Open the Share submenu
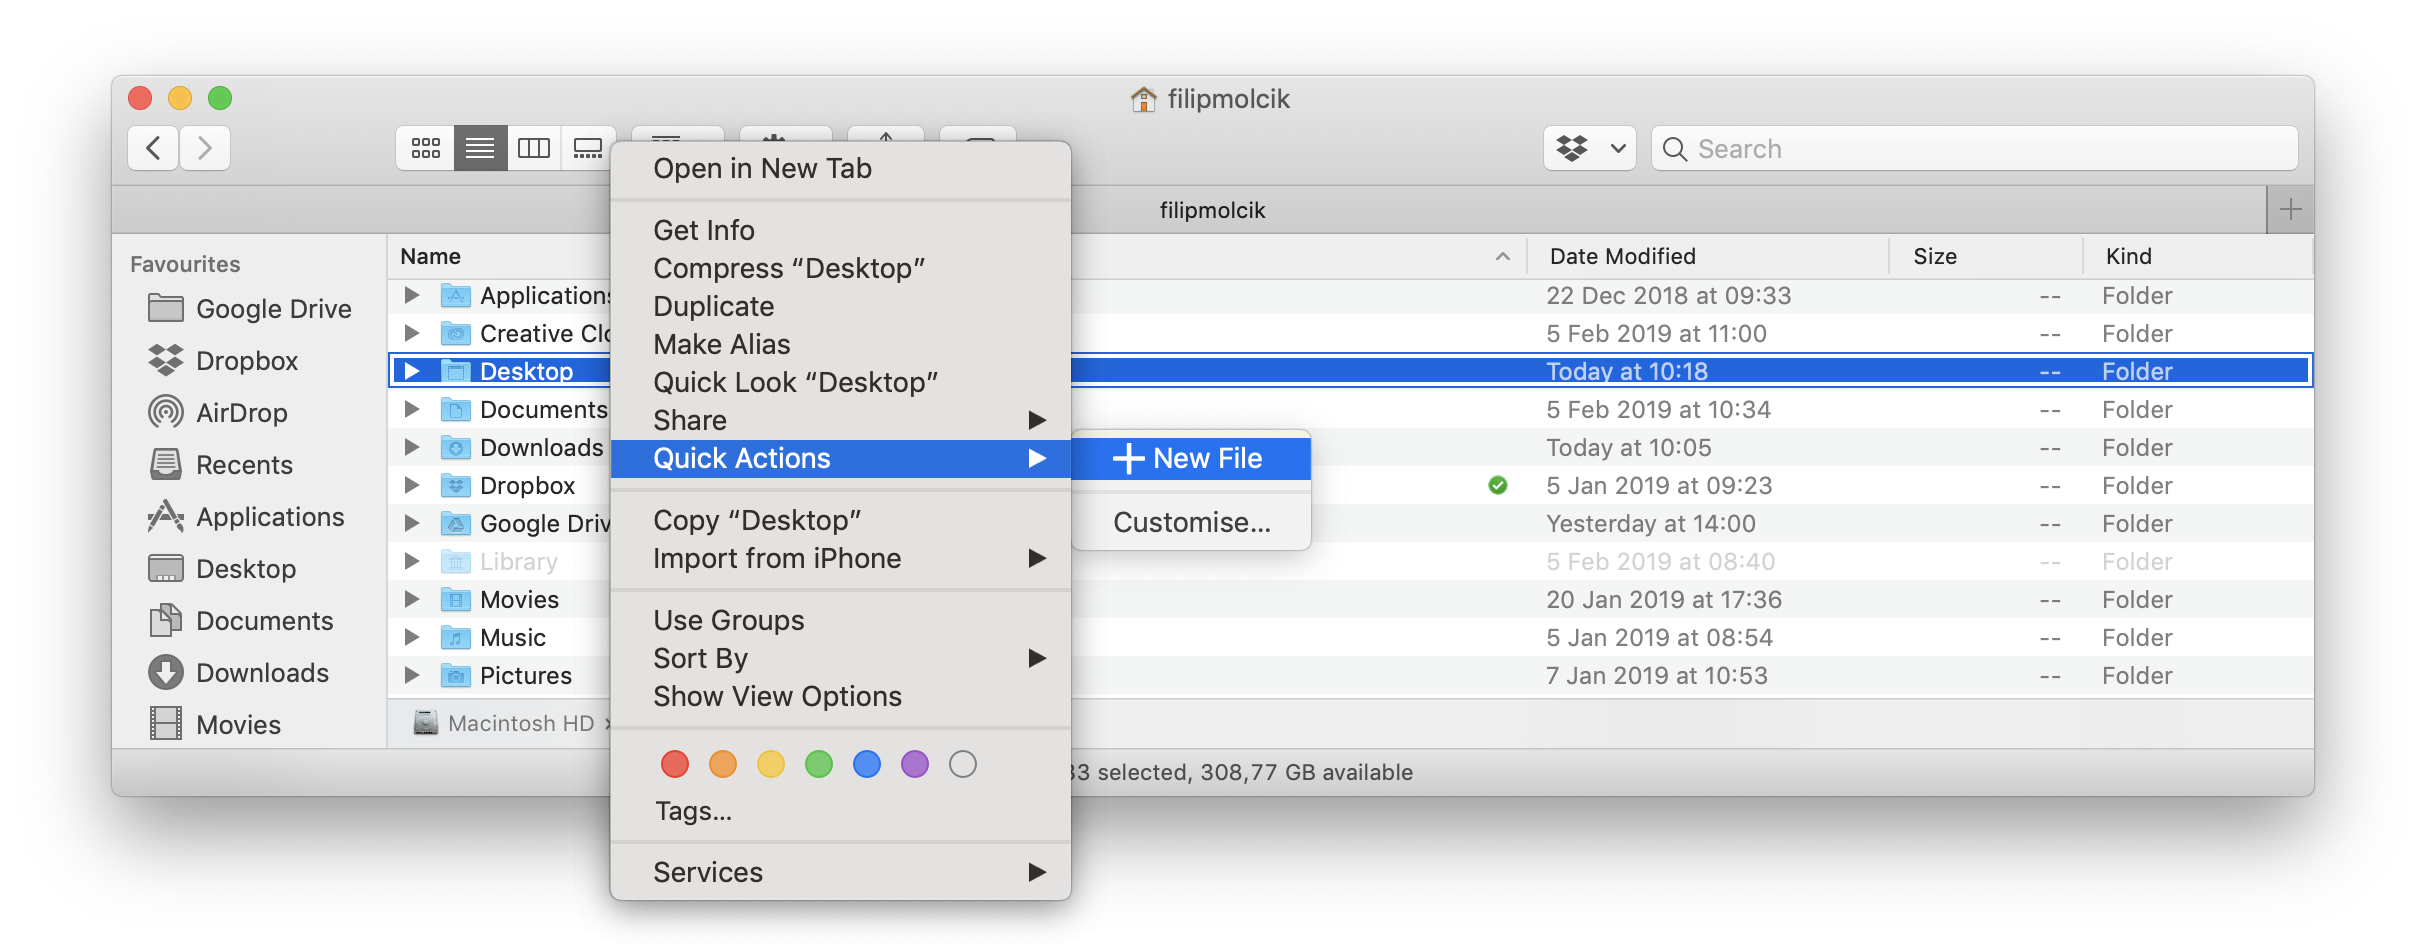Screen dimensions: 2426x944 tap(690, 420)
